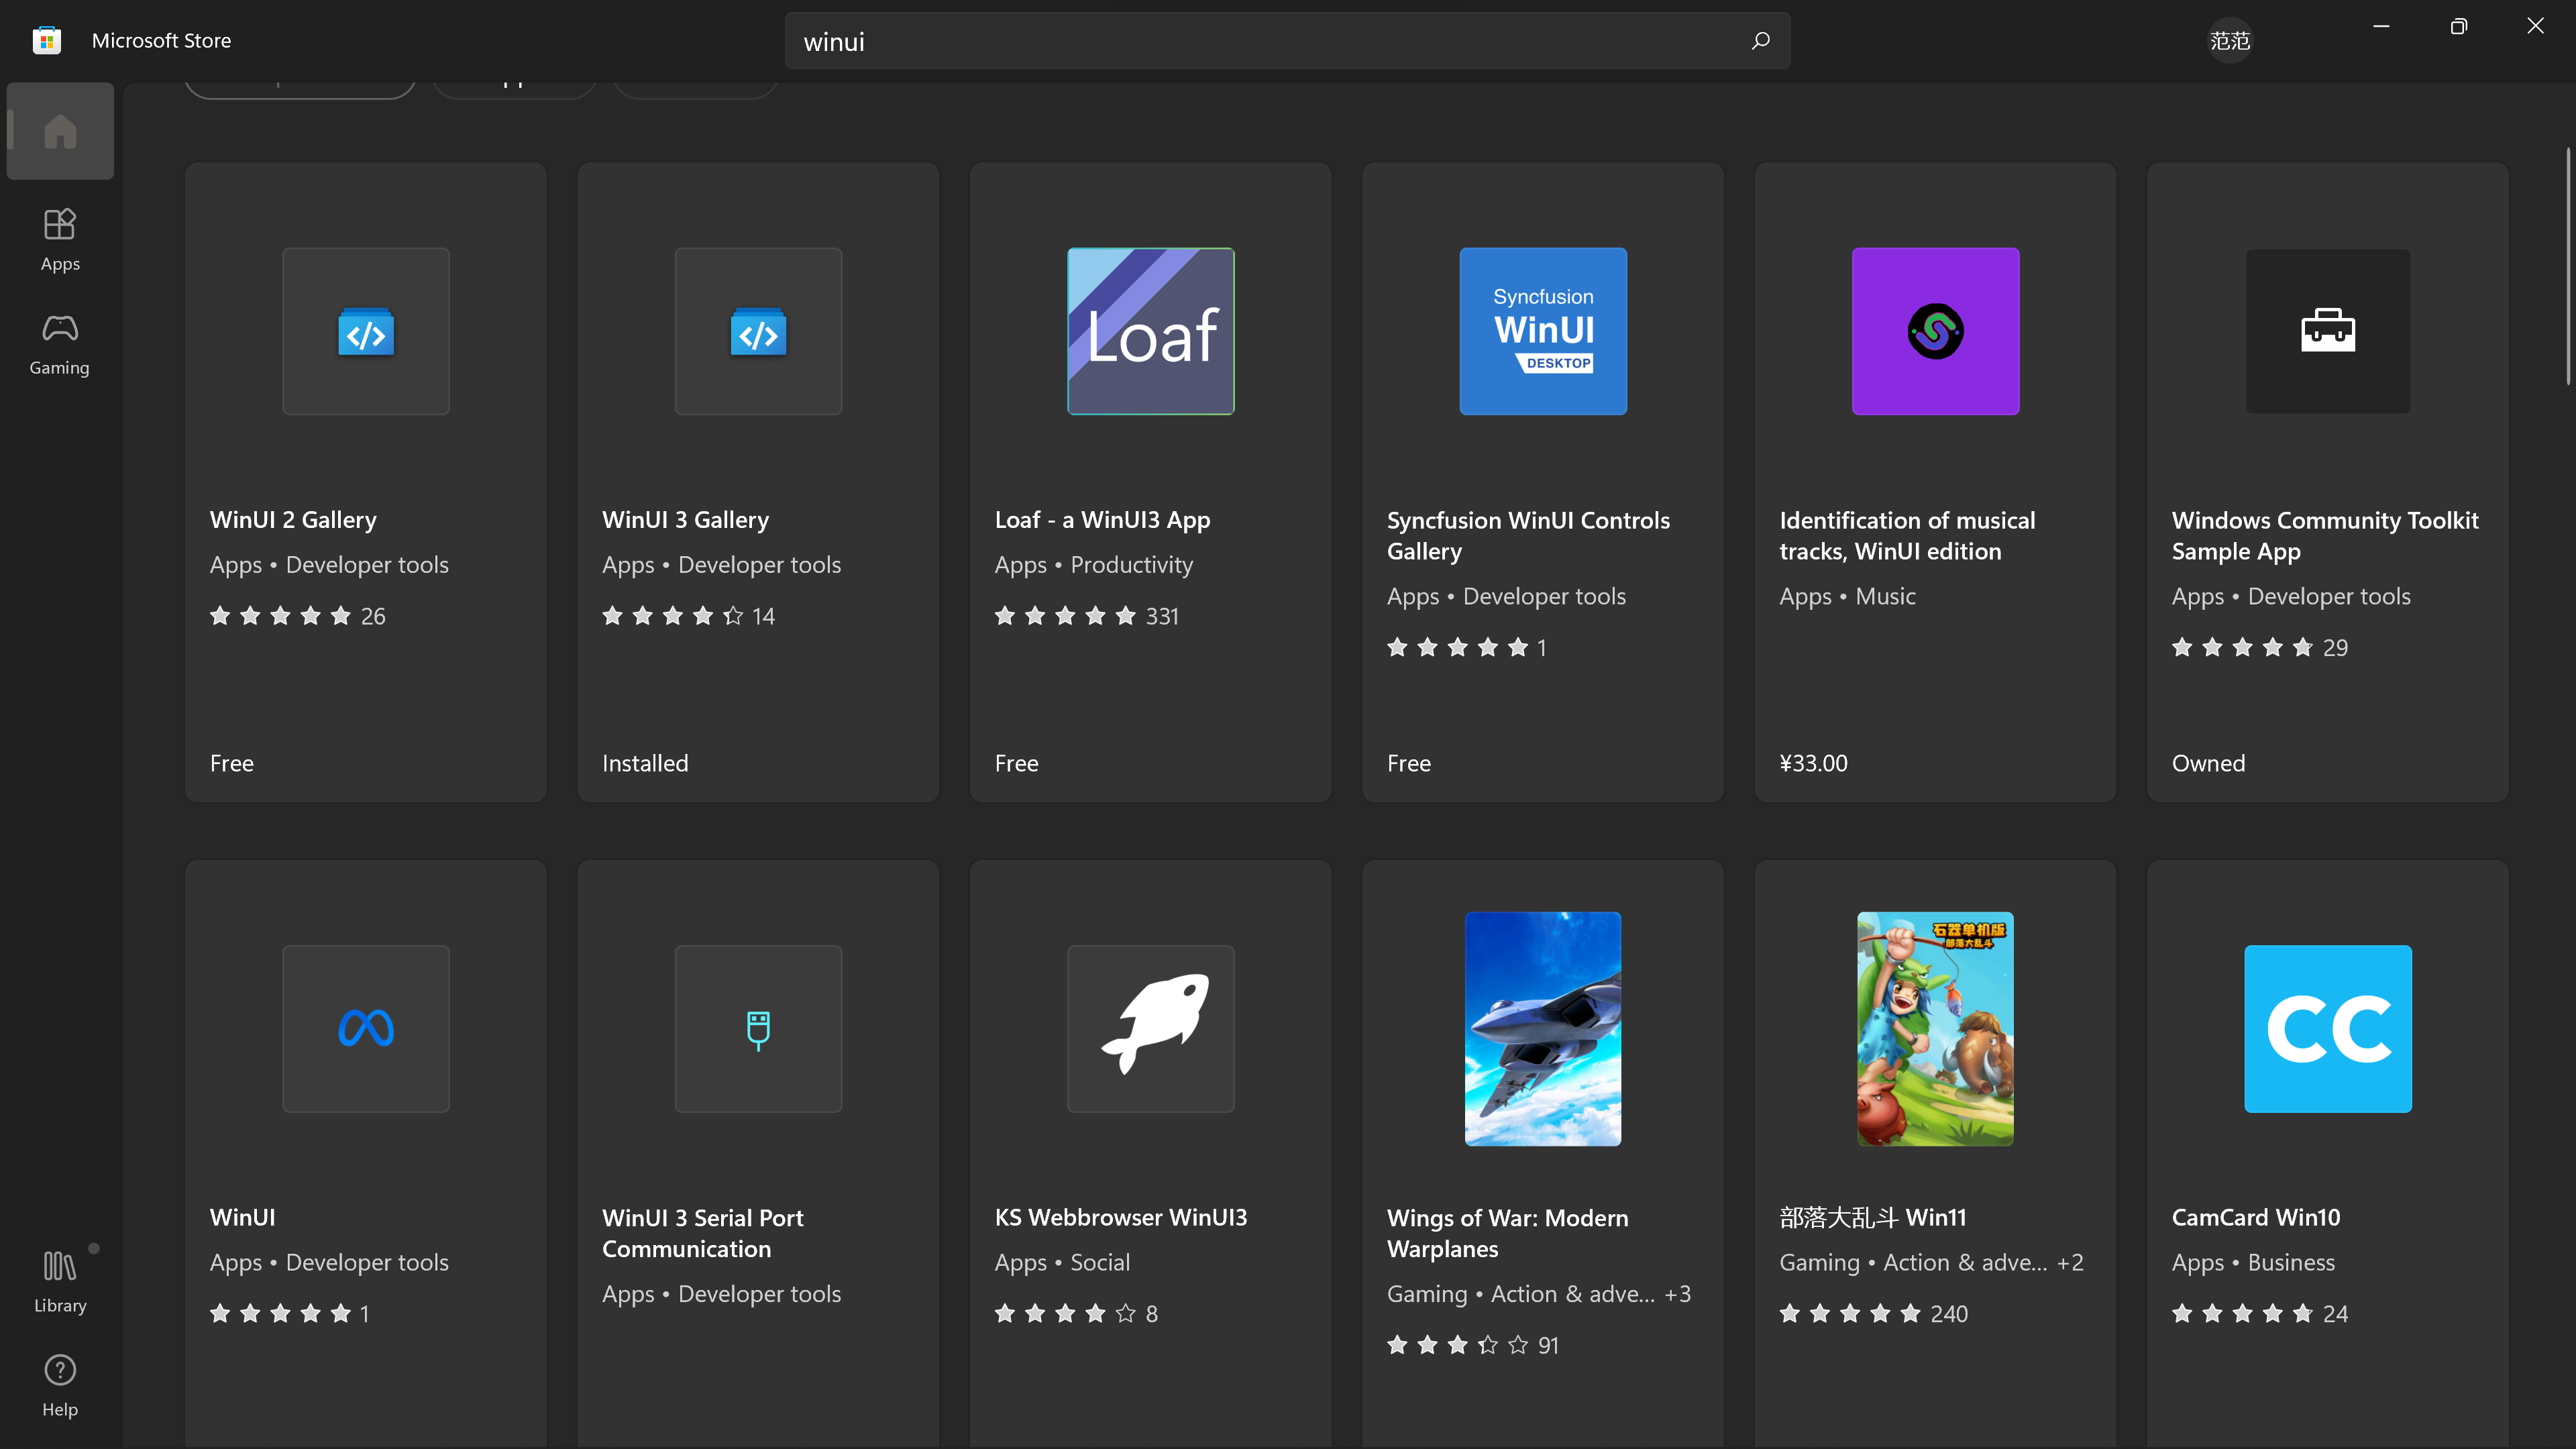The width and height of the screenshot is (2576, 1449).
Task: Click the Microsoft Store logo
Action: coord(46,39)
